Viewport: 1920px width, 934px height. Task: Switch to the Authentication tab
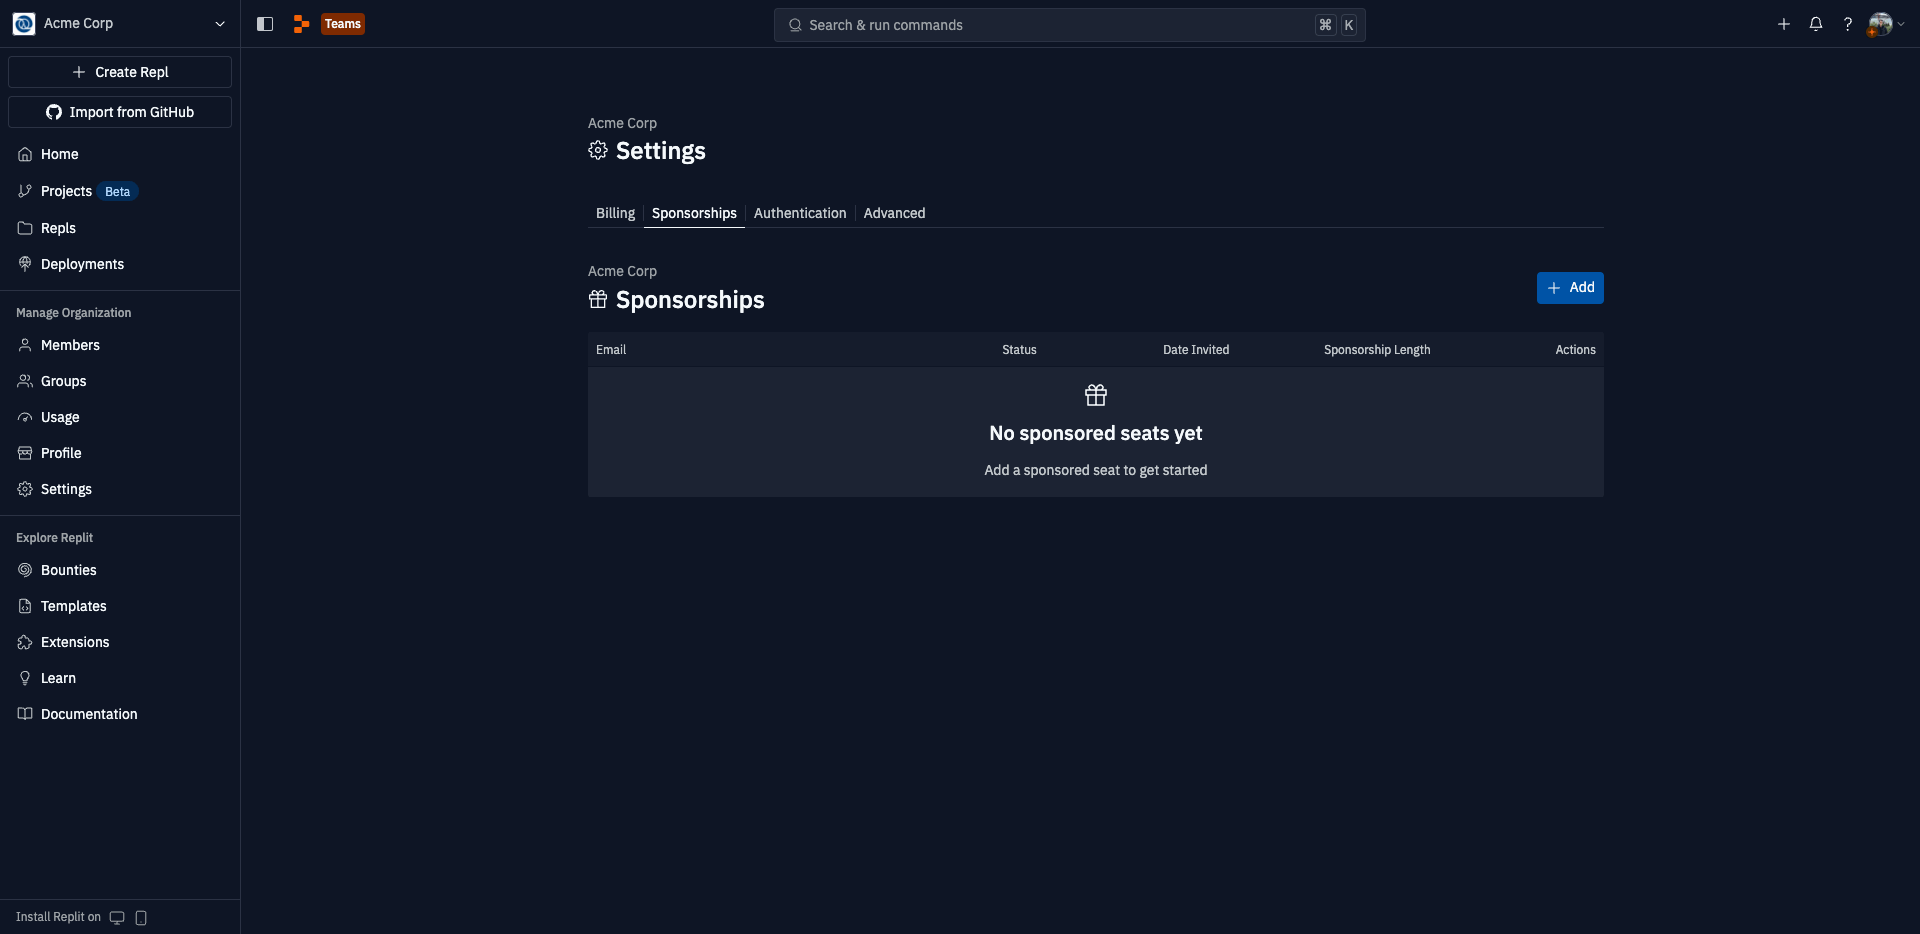click(x=800, y=213)
